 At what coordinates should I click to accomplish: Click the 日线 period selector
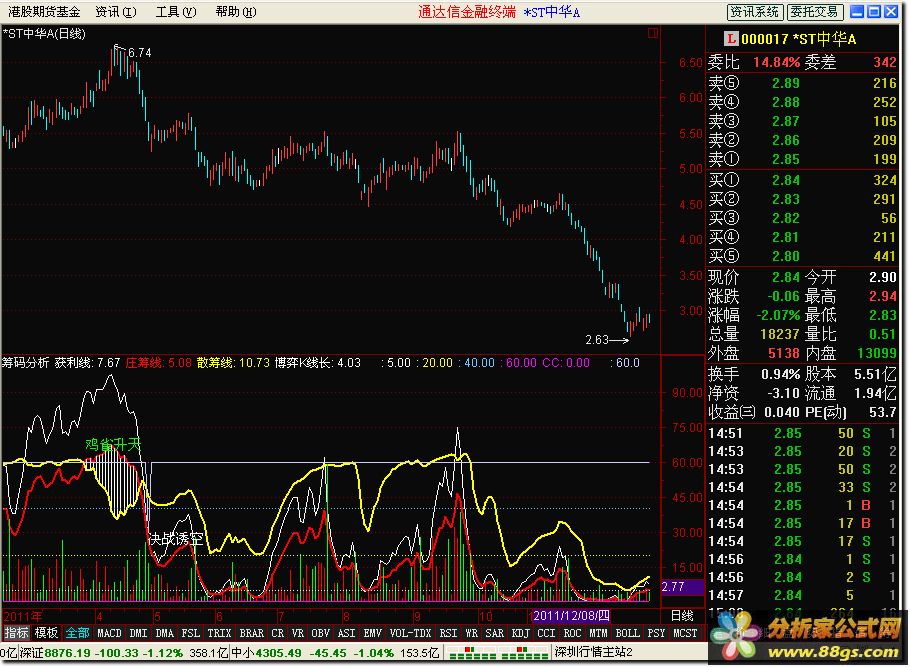tap(682, 615)
